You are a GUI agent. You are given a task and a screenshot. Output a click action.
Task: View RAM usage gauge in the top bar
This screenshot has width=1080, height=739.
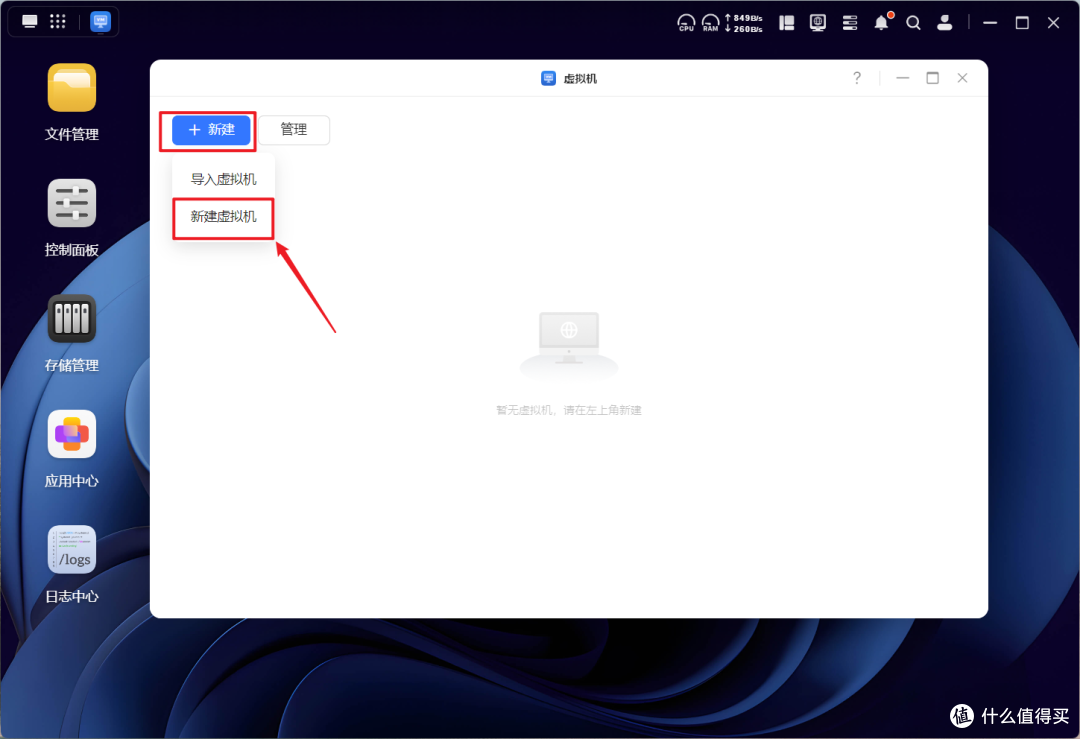(x=710, y=23)
